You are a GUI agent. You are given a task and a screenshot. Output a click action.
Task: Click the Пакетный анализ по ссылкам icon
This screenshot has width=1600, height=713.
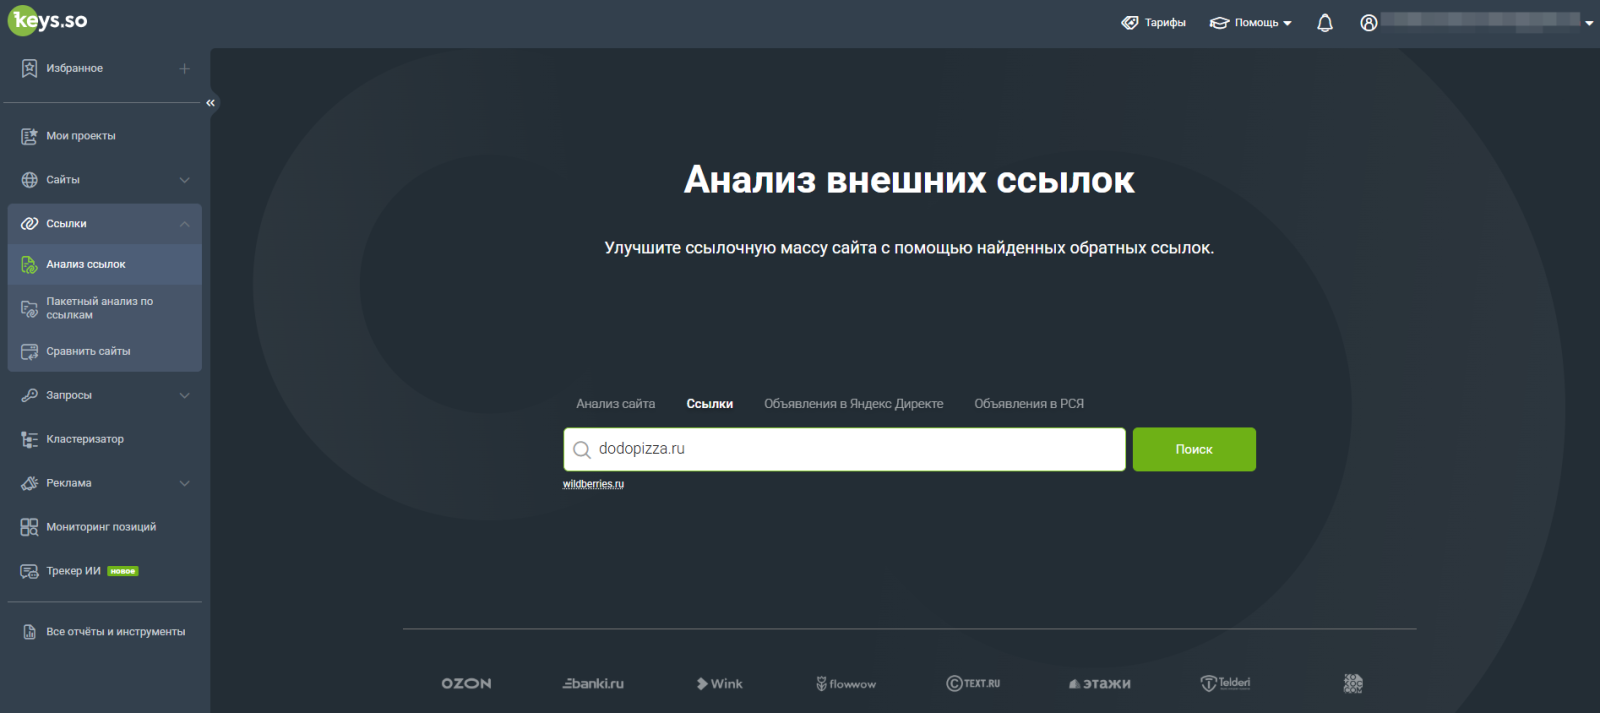[29, 309]
